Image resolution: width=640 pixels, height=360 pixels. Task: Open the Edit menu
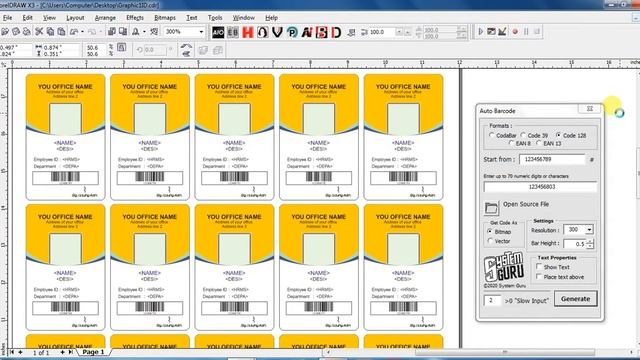click(27, 18)
